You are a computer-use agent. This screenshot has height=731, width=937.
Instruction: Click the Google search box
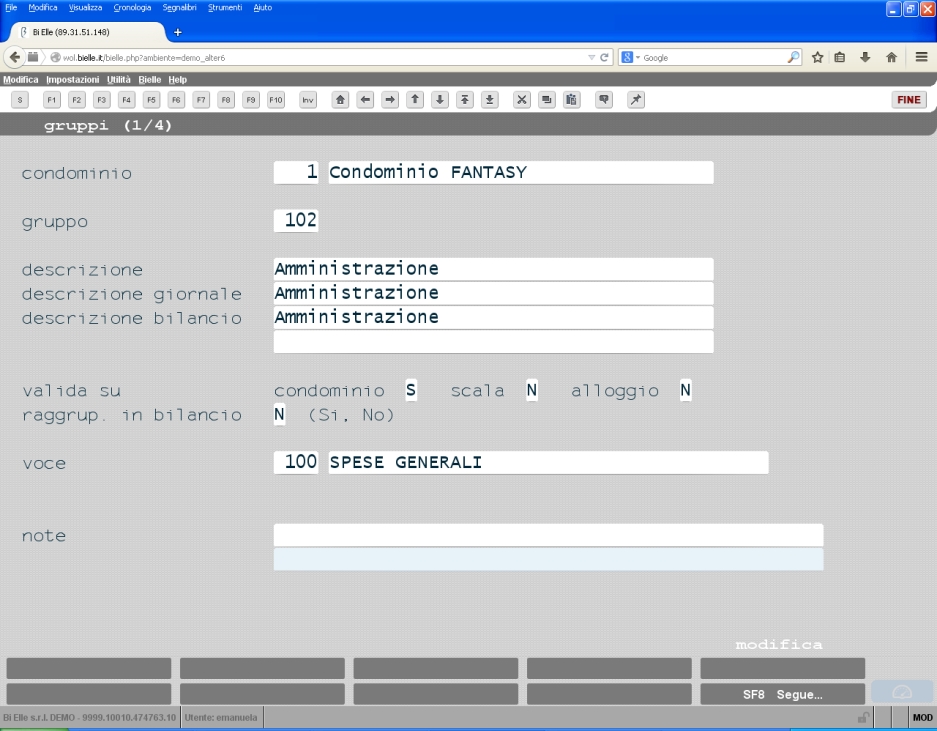pyautogui.click(x=714, y=57)
